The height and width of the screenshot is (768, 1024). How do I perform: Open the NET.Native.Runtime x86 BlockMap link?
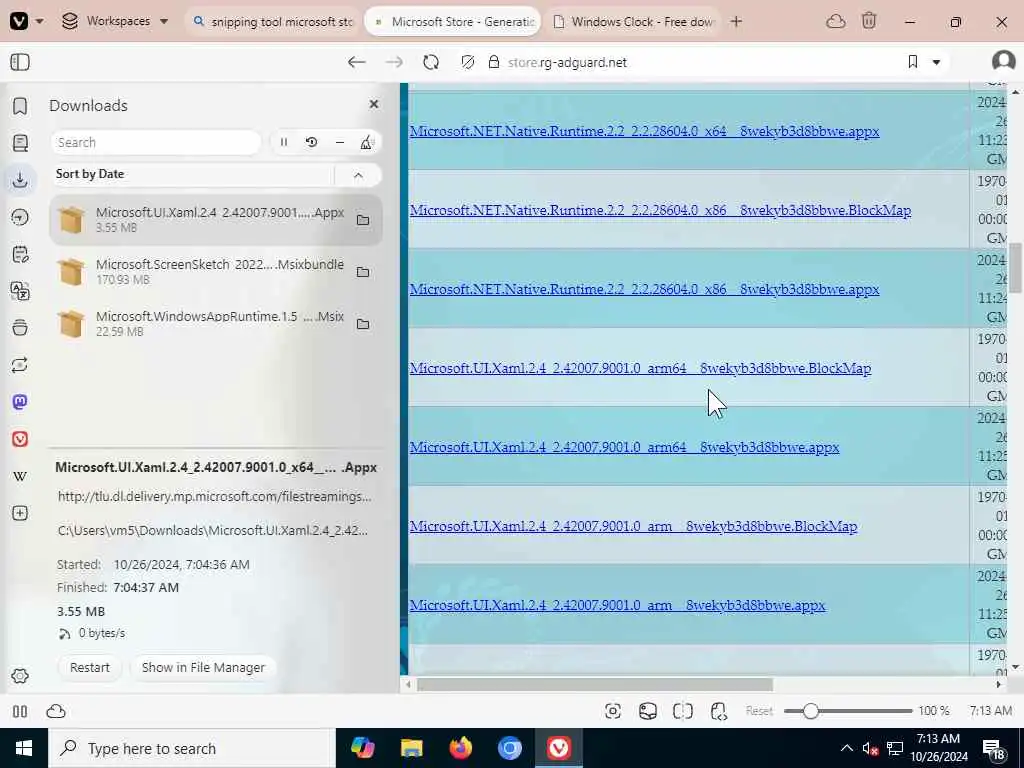pos(660,210)
